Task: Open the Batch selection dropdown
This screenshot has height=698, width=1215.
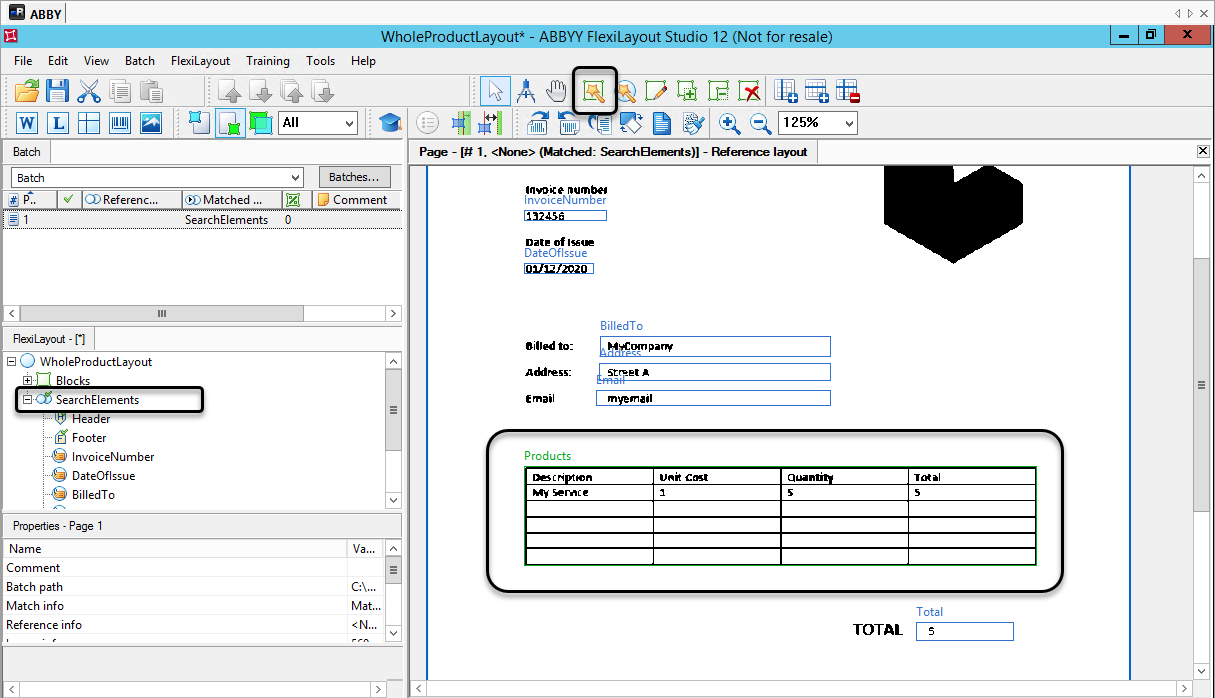Action: (x=157, y=177)
